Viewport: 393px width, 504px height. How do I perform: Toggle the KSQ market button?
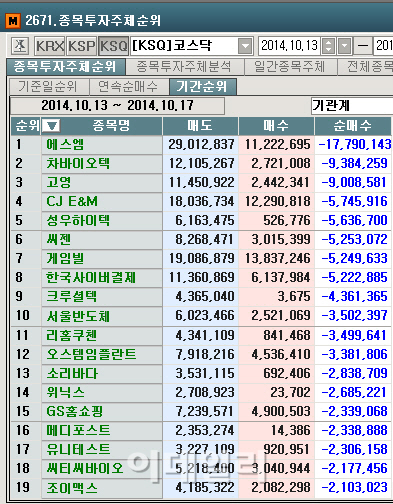click(113, 46)
